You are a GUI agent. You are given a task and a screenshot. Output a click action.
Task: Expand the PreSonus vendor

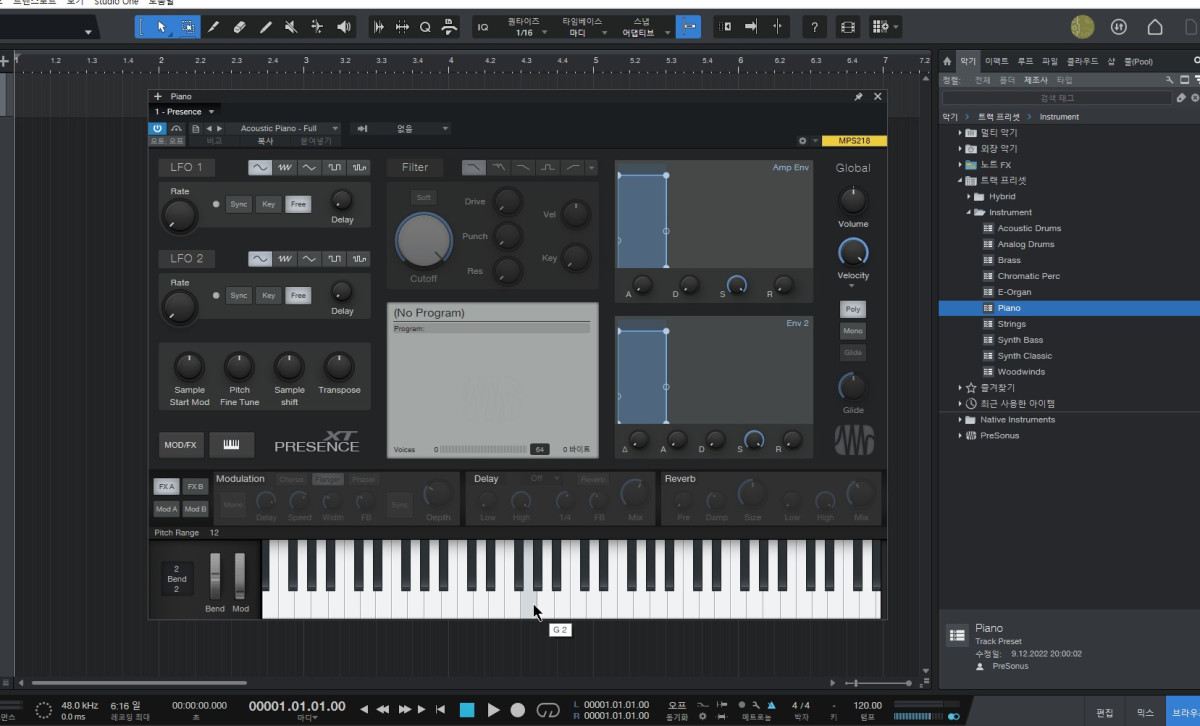[960, 436]
